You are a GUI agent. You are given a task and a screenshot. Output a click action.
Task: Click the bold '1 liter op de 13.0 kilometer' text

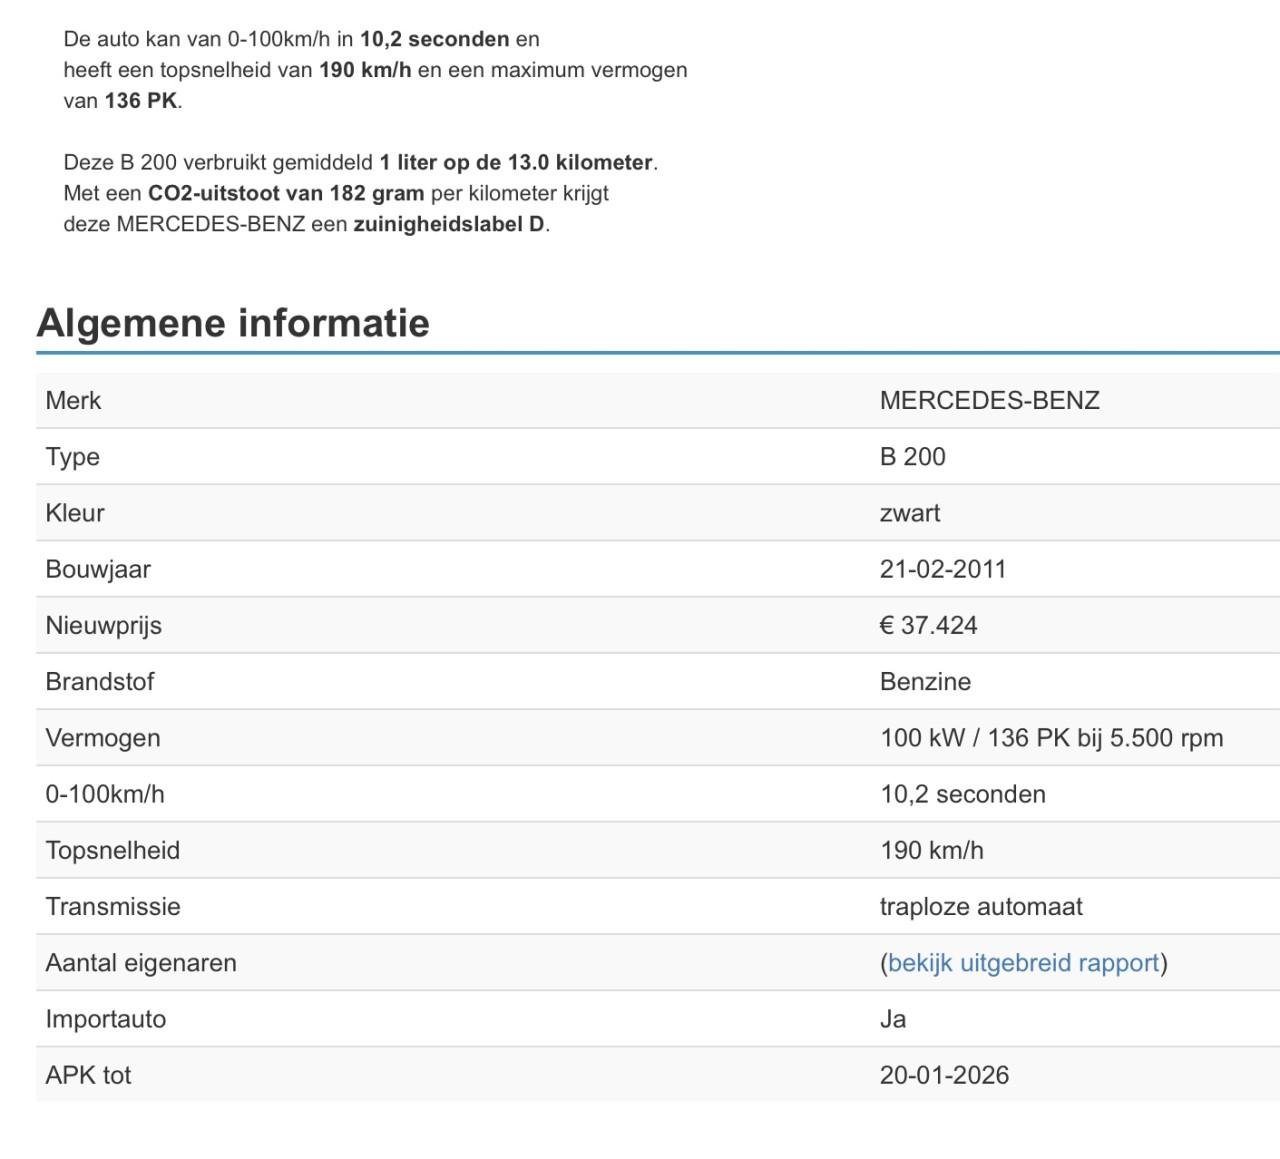(x=515, y=162)
